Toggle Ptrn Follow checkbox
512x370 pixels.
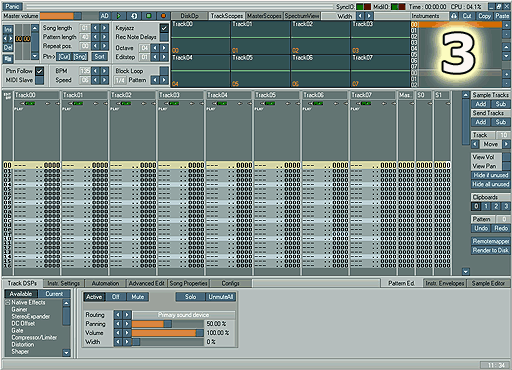coord(39,71)
